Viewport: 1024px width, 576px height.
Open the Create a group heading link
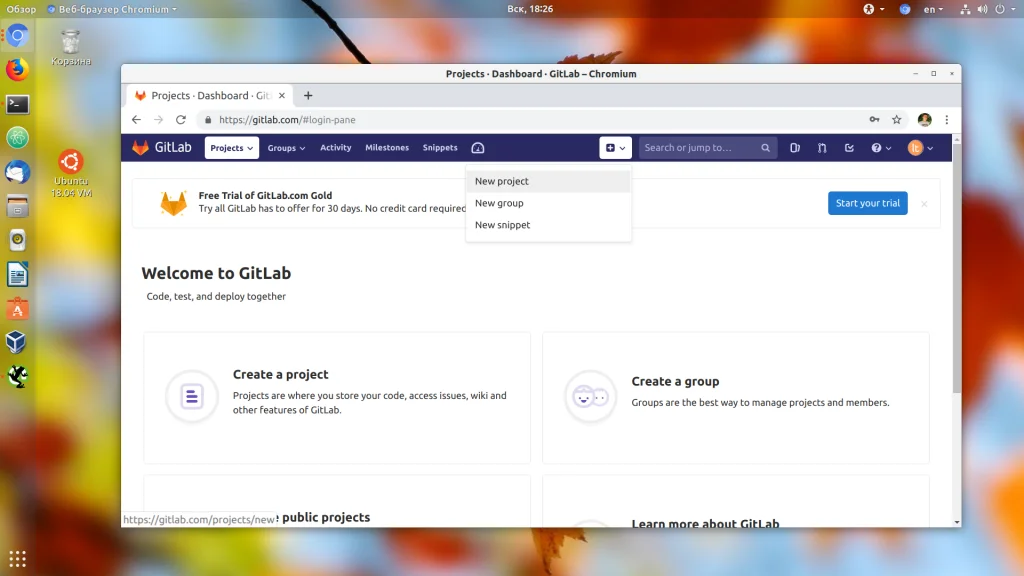tap(675, 381)
